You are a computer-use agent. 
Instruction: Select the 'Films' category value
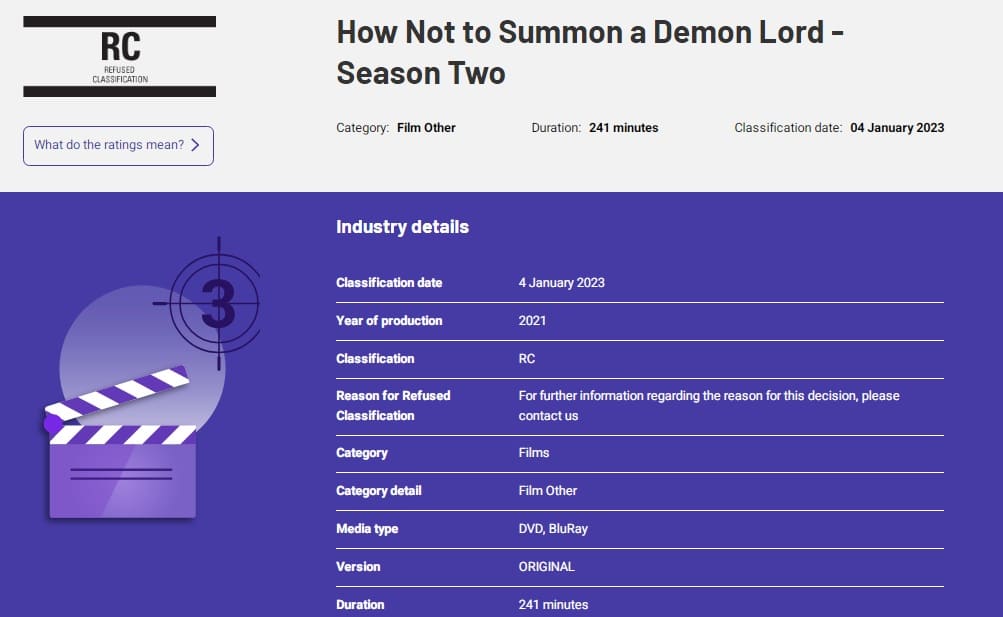pyautogui.click(x=534, y=453)
